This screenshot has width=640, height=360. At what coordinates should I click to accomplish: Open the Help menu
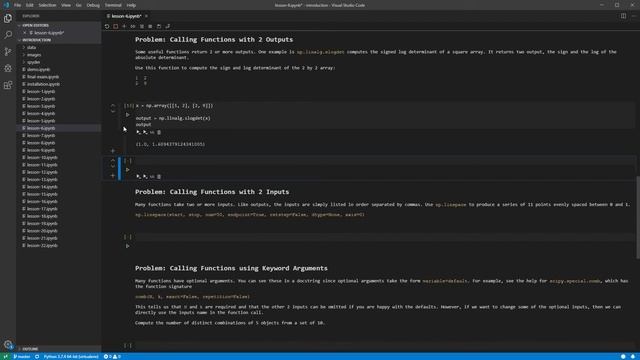(x=131, y=5)
